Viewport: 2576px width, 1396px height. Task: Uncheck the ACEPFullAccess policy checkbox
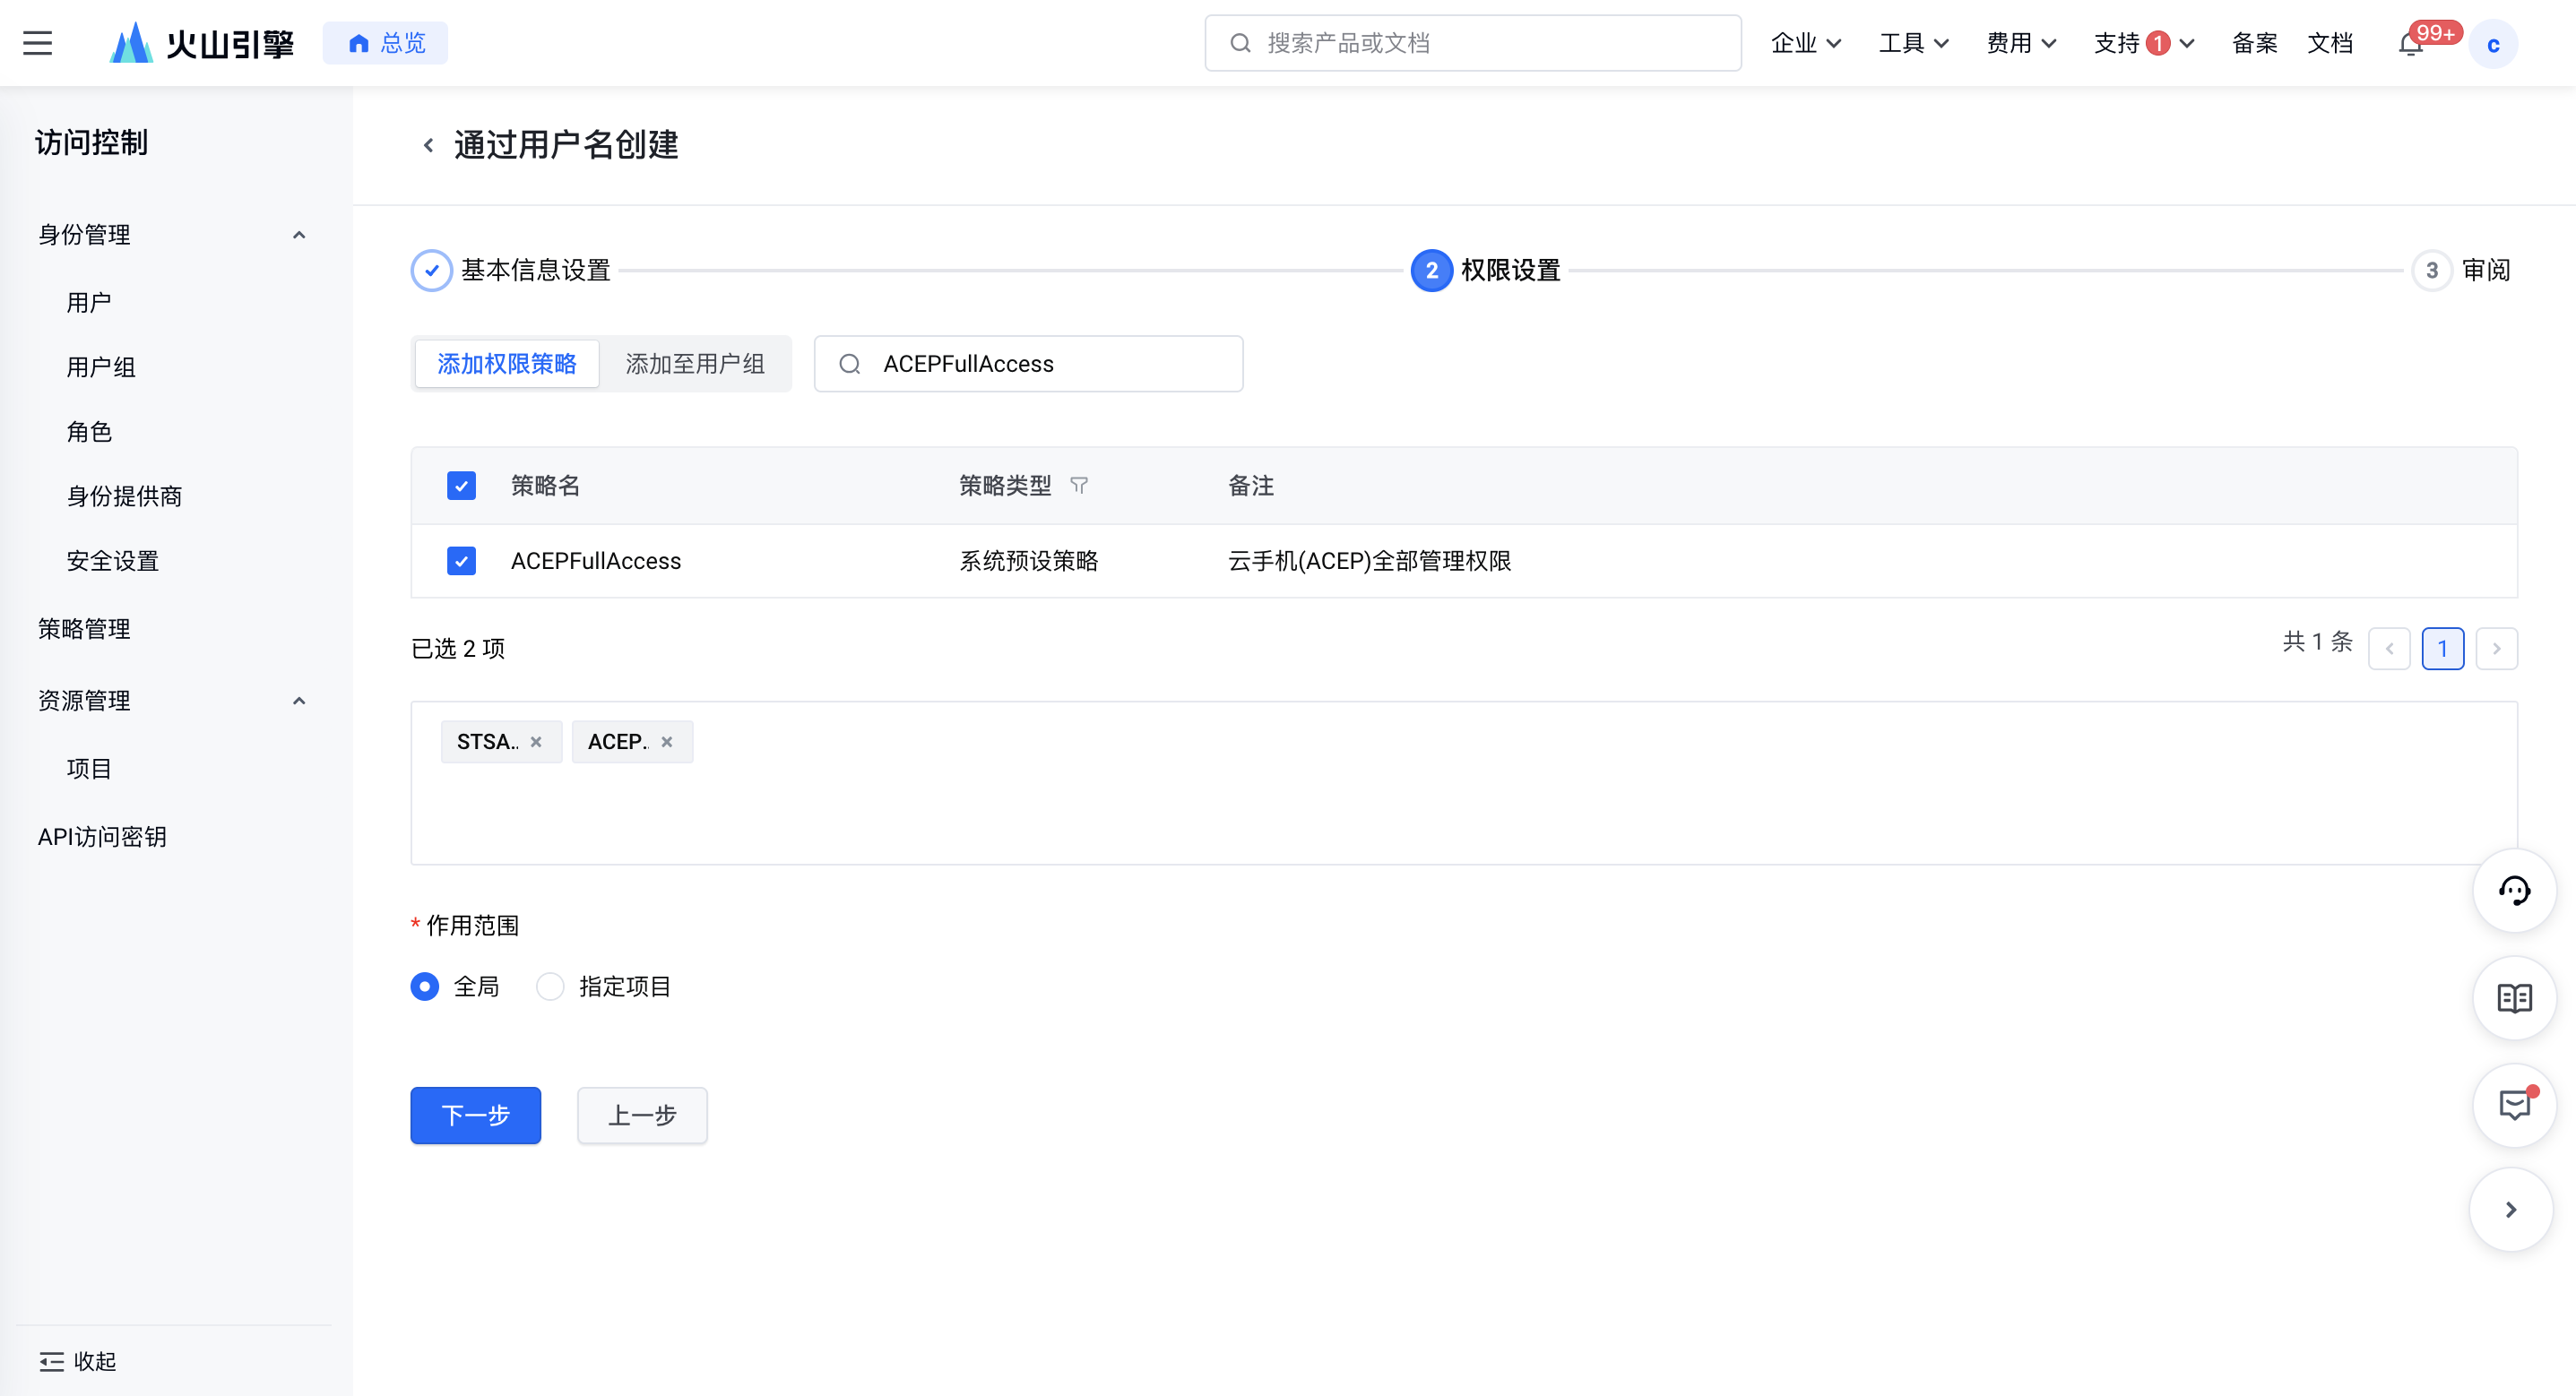click(461, 561)
